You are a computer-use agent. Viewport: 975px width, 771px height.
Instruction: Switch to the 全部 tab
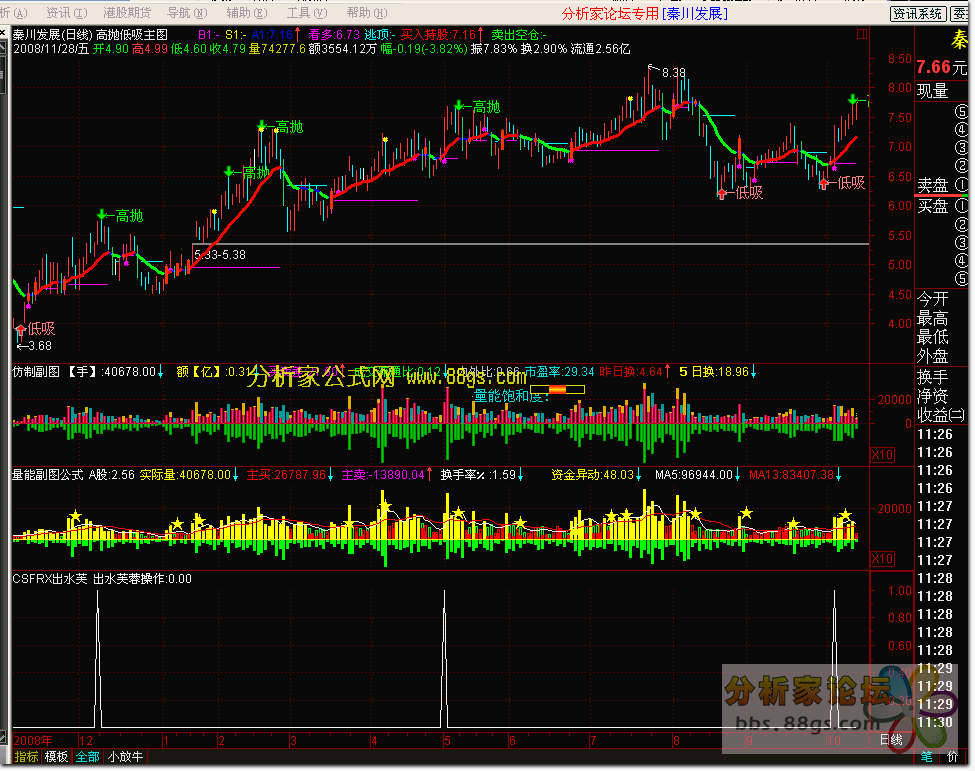pyautogui.click(x=88, y=757)
